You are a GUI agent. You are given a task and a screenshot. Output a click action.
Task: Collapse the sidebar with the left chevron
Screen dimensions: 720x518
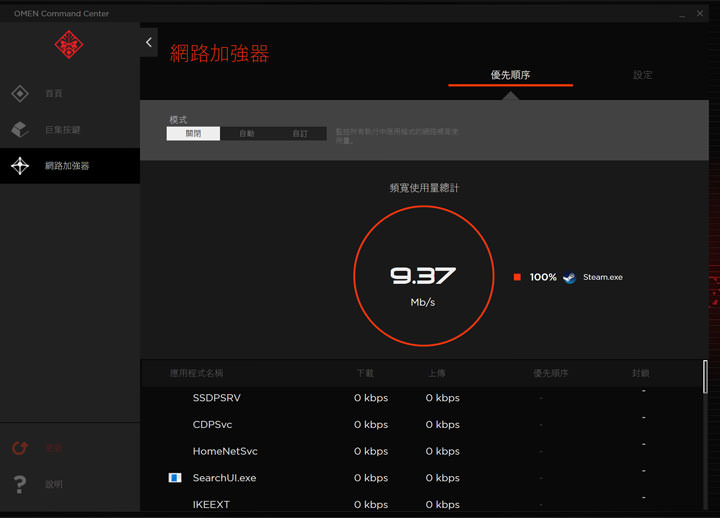click(x=149, y=42)
